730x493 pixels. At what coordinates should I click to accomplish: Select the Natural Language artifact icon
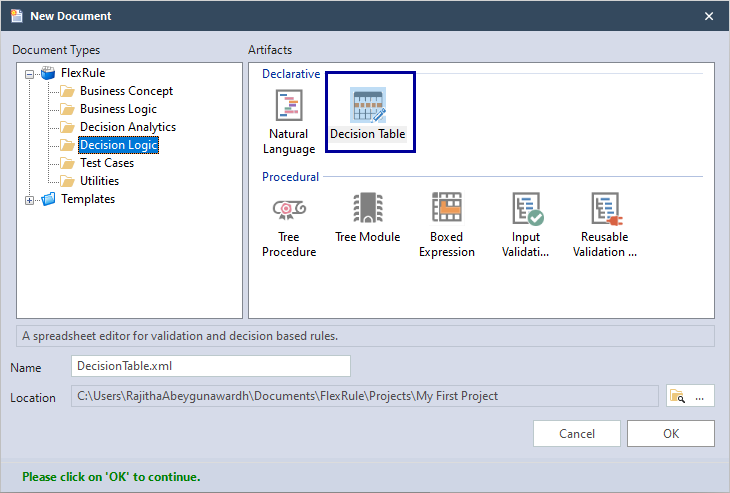point(289,105)
